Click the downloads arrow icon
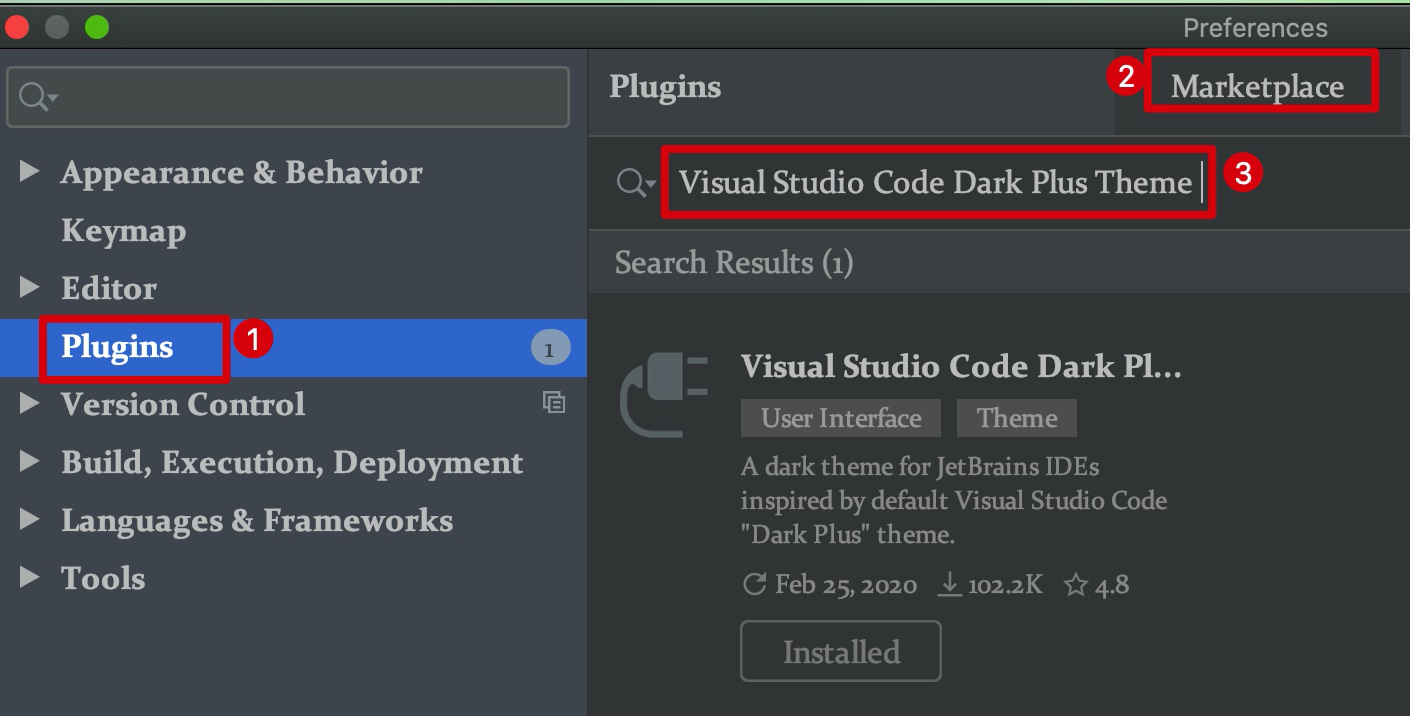 [949, 584]
